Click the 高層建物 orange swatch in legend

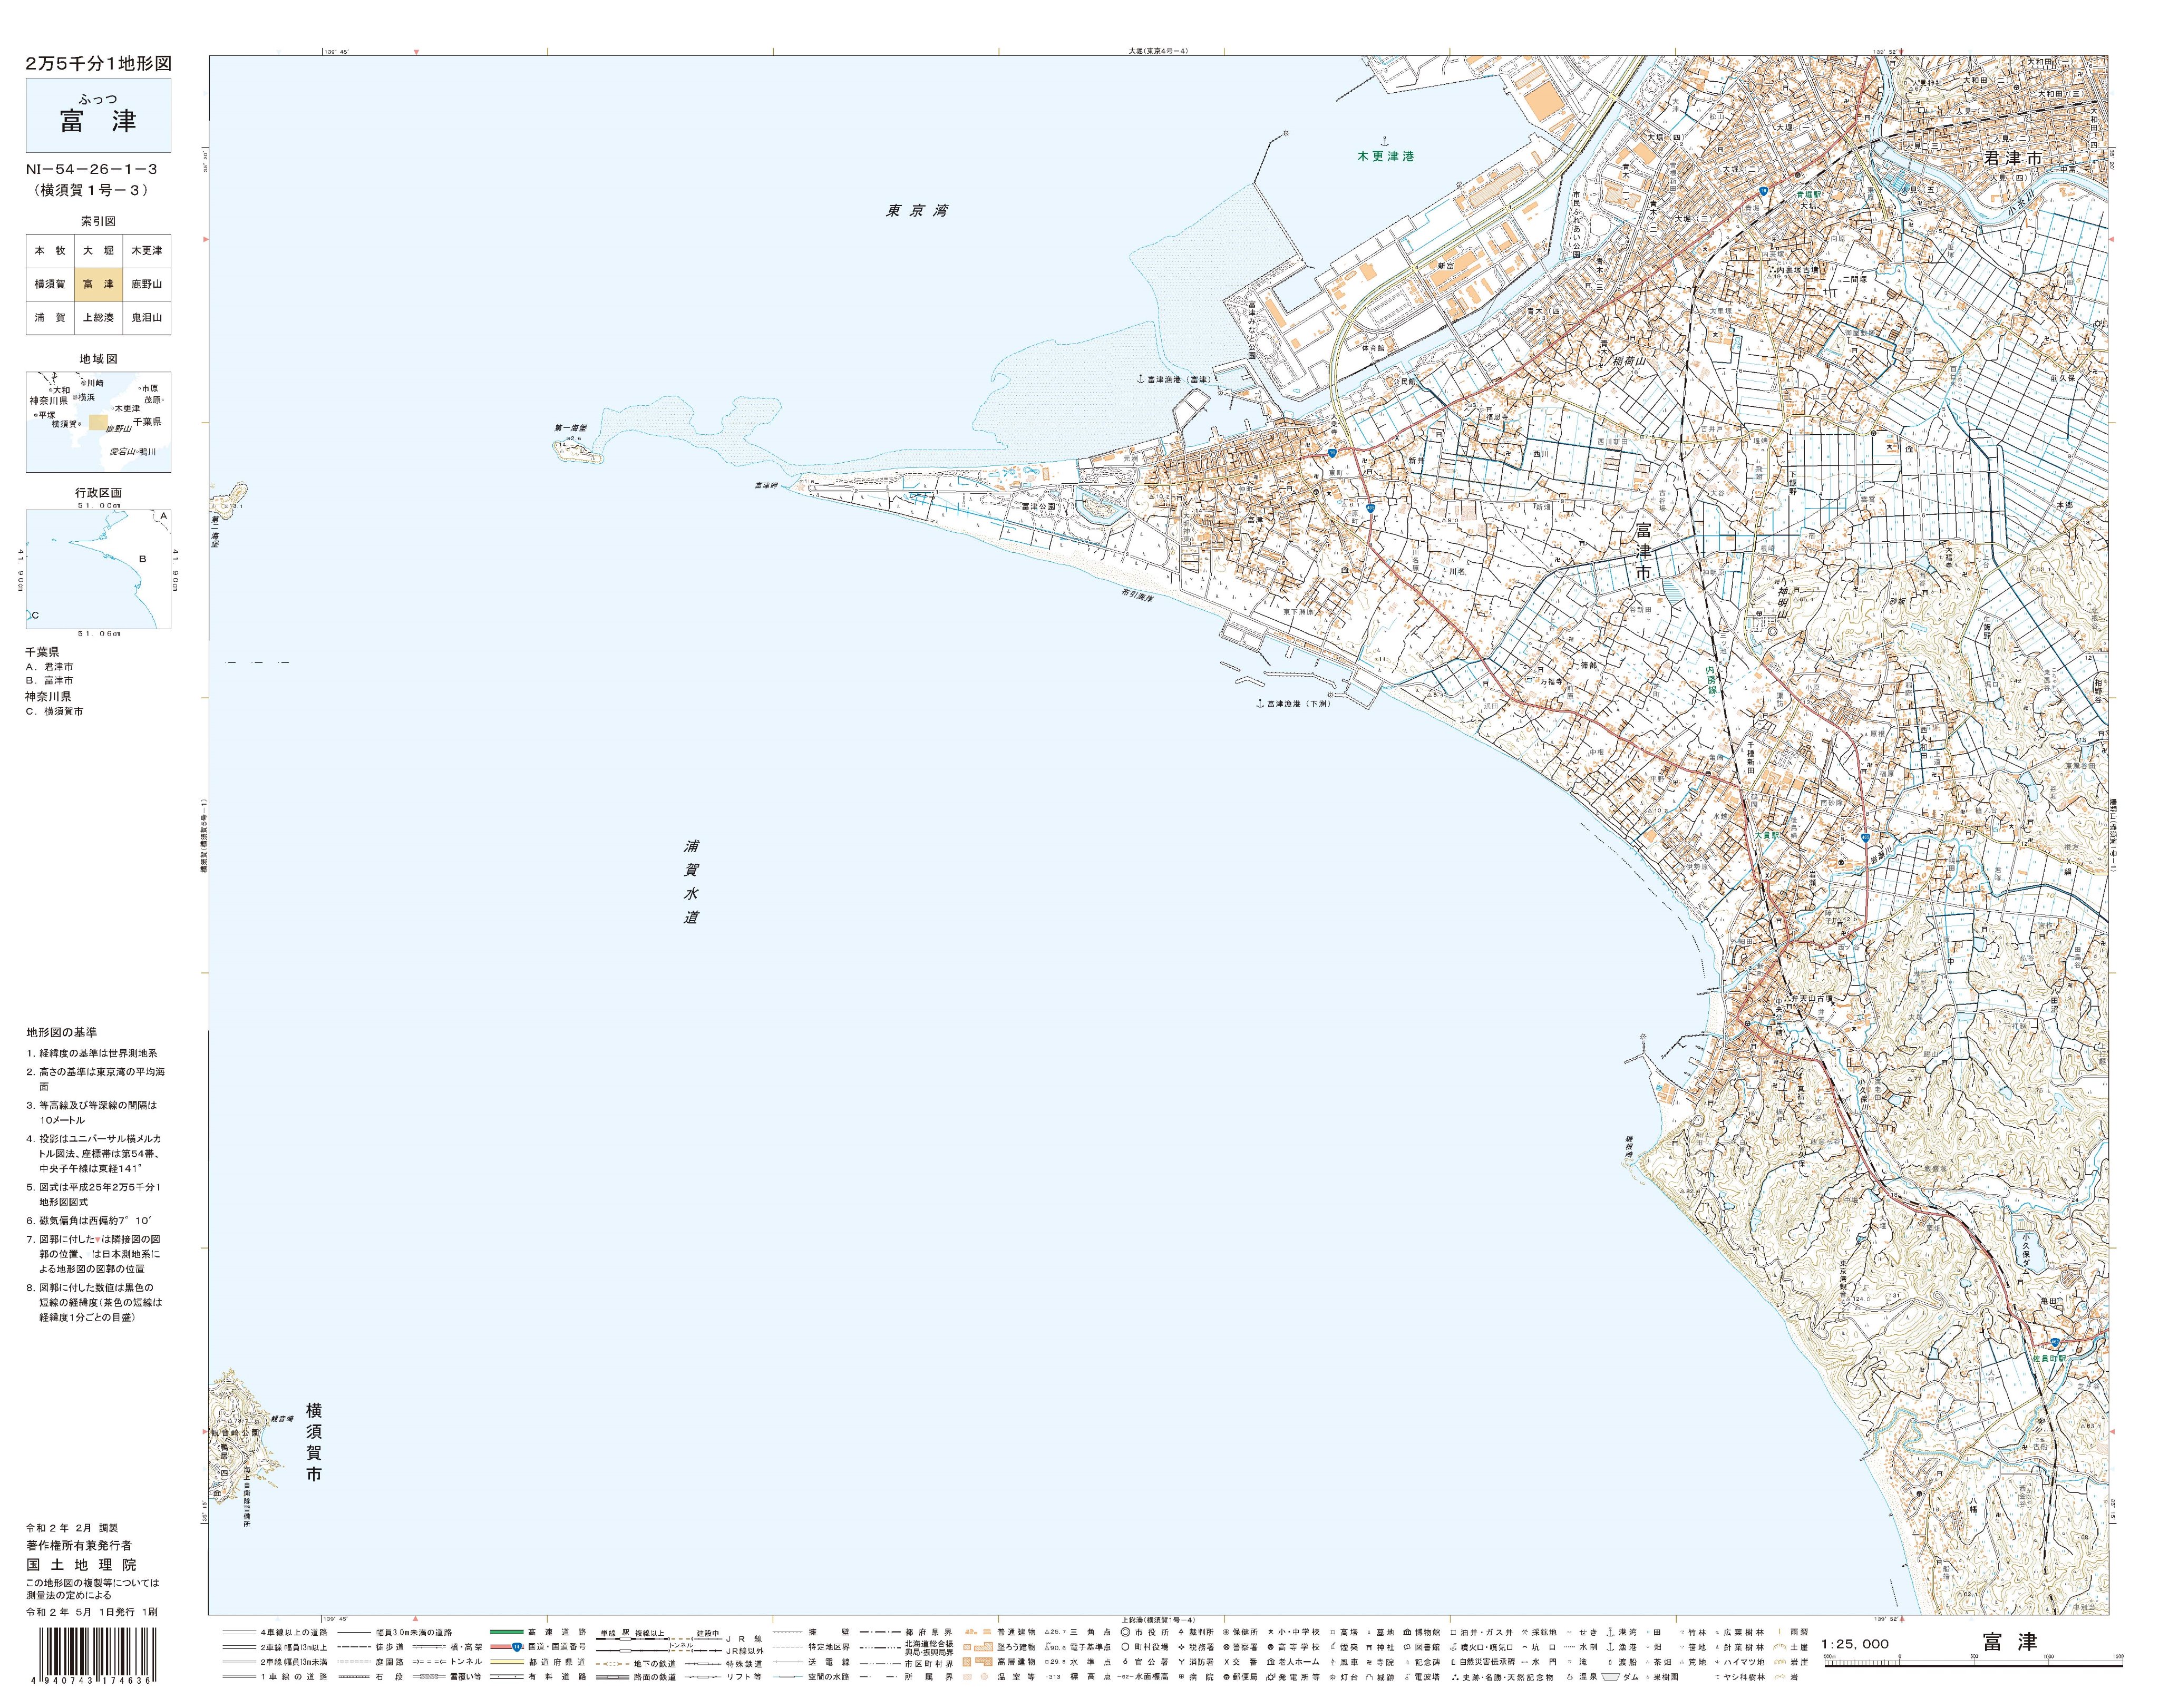978,1662
